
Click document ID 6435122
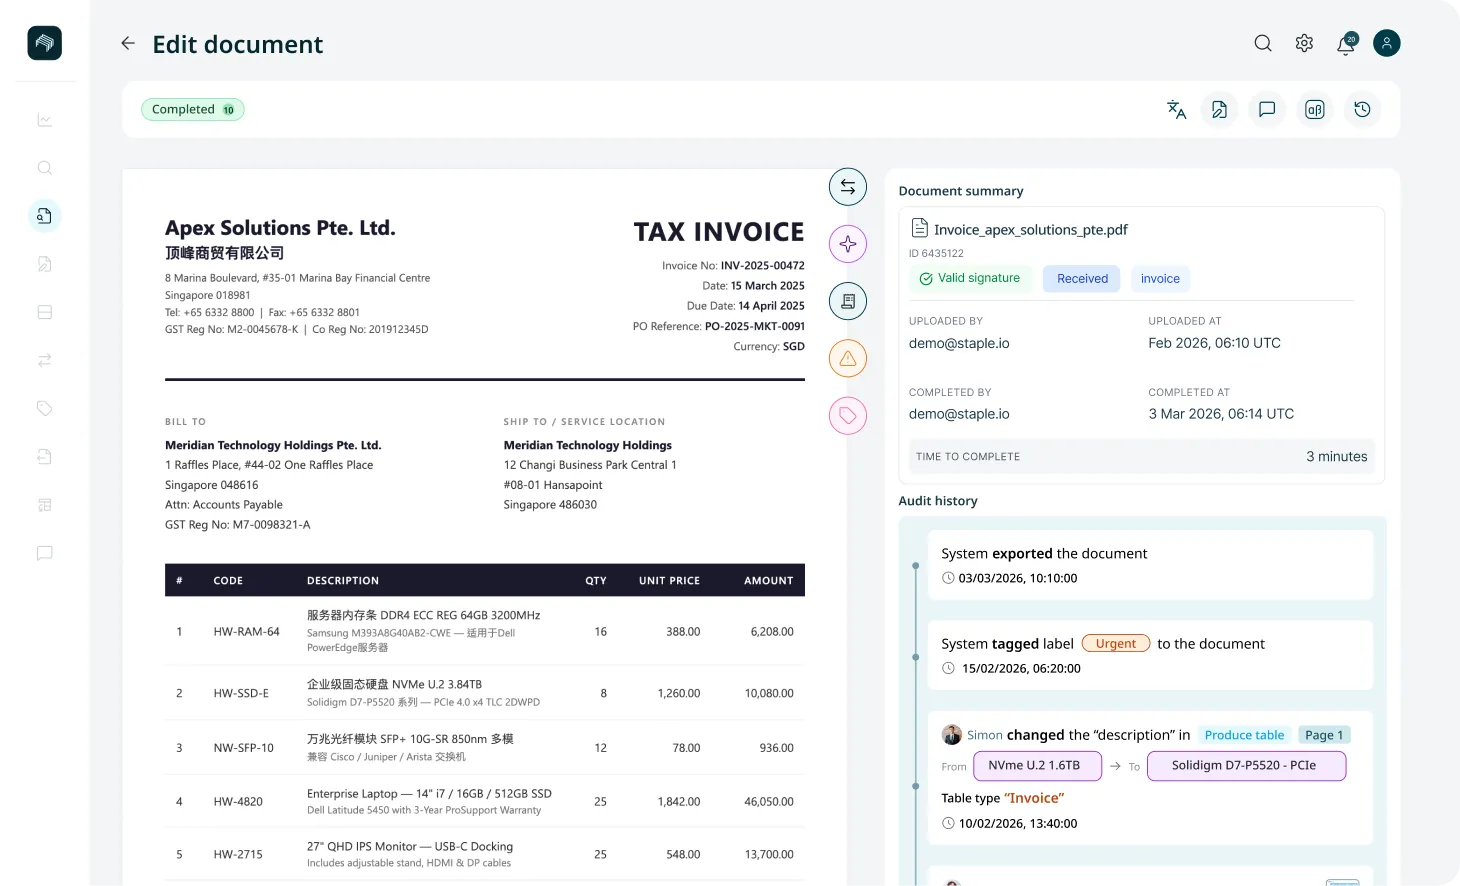[936, 253]
